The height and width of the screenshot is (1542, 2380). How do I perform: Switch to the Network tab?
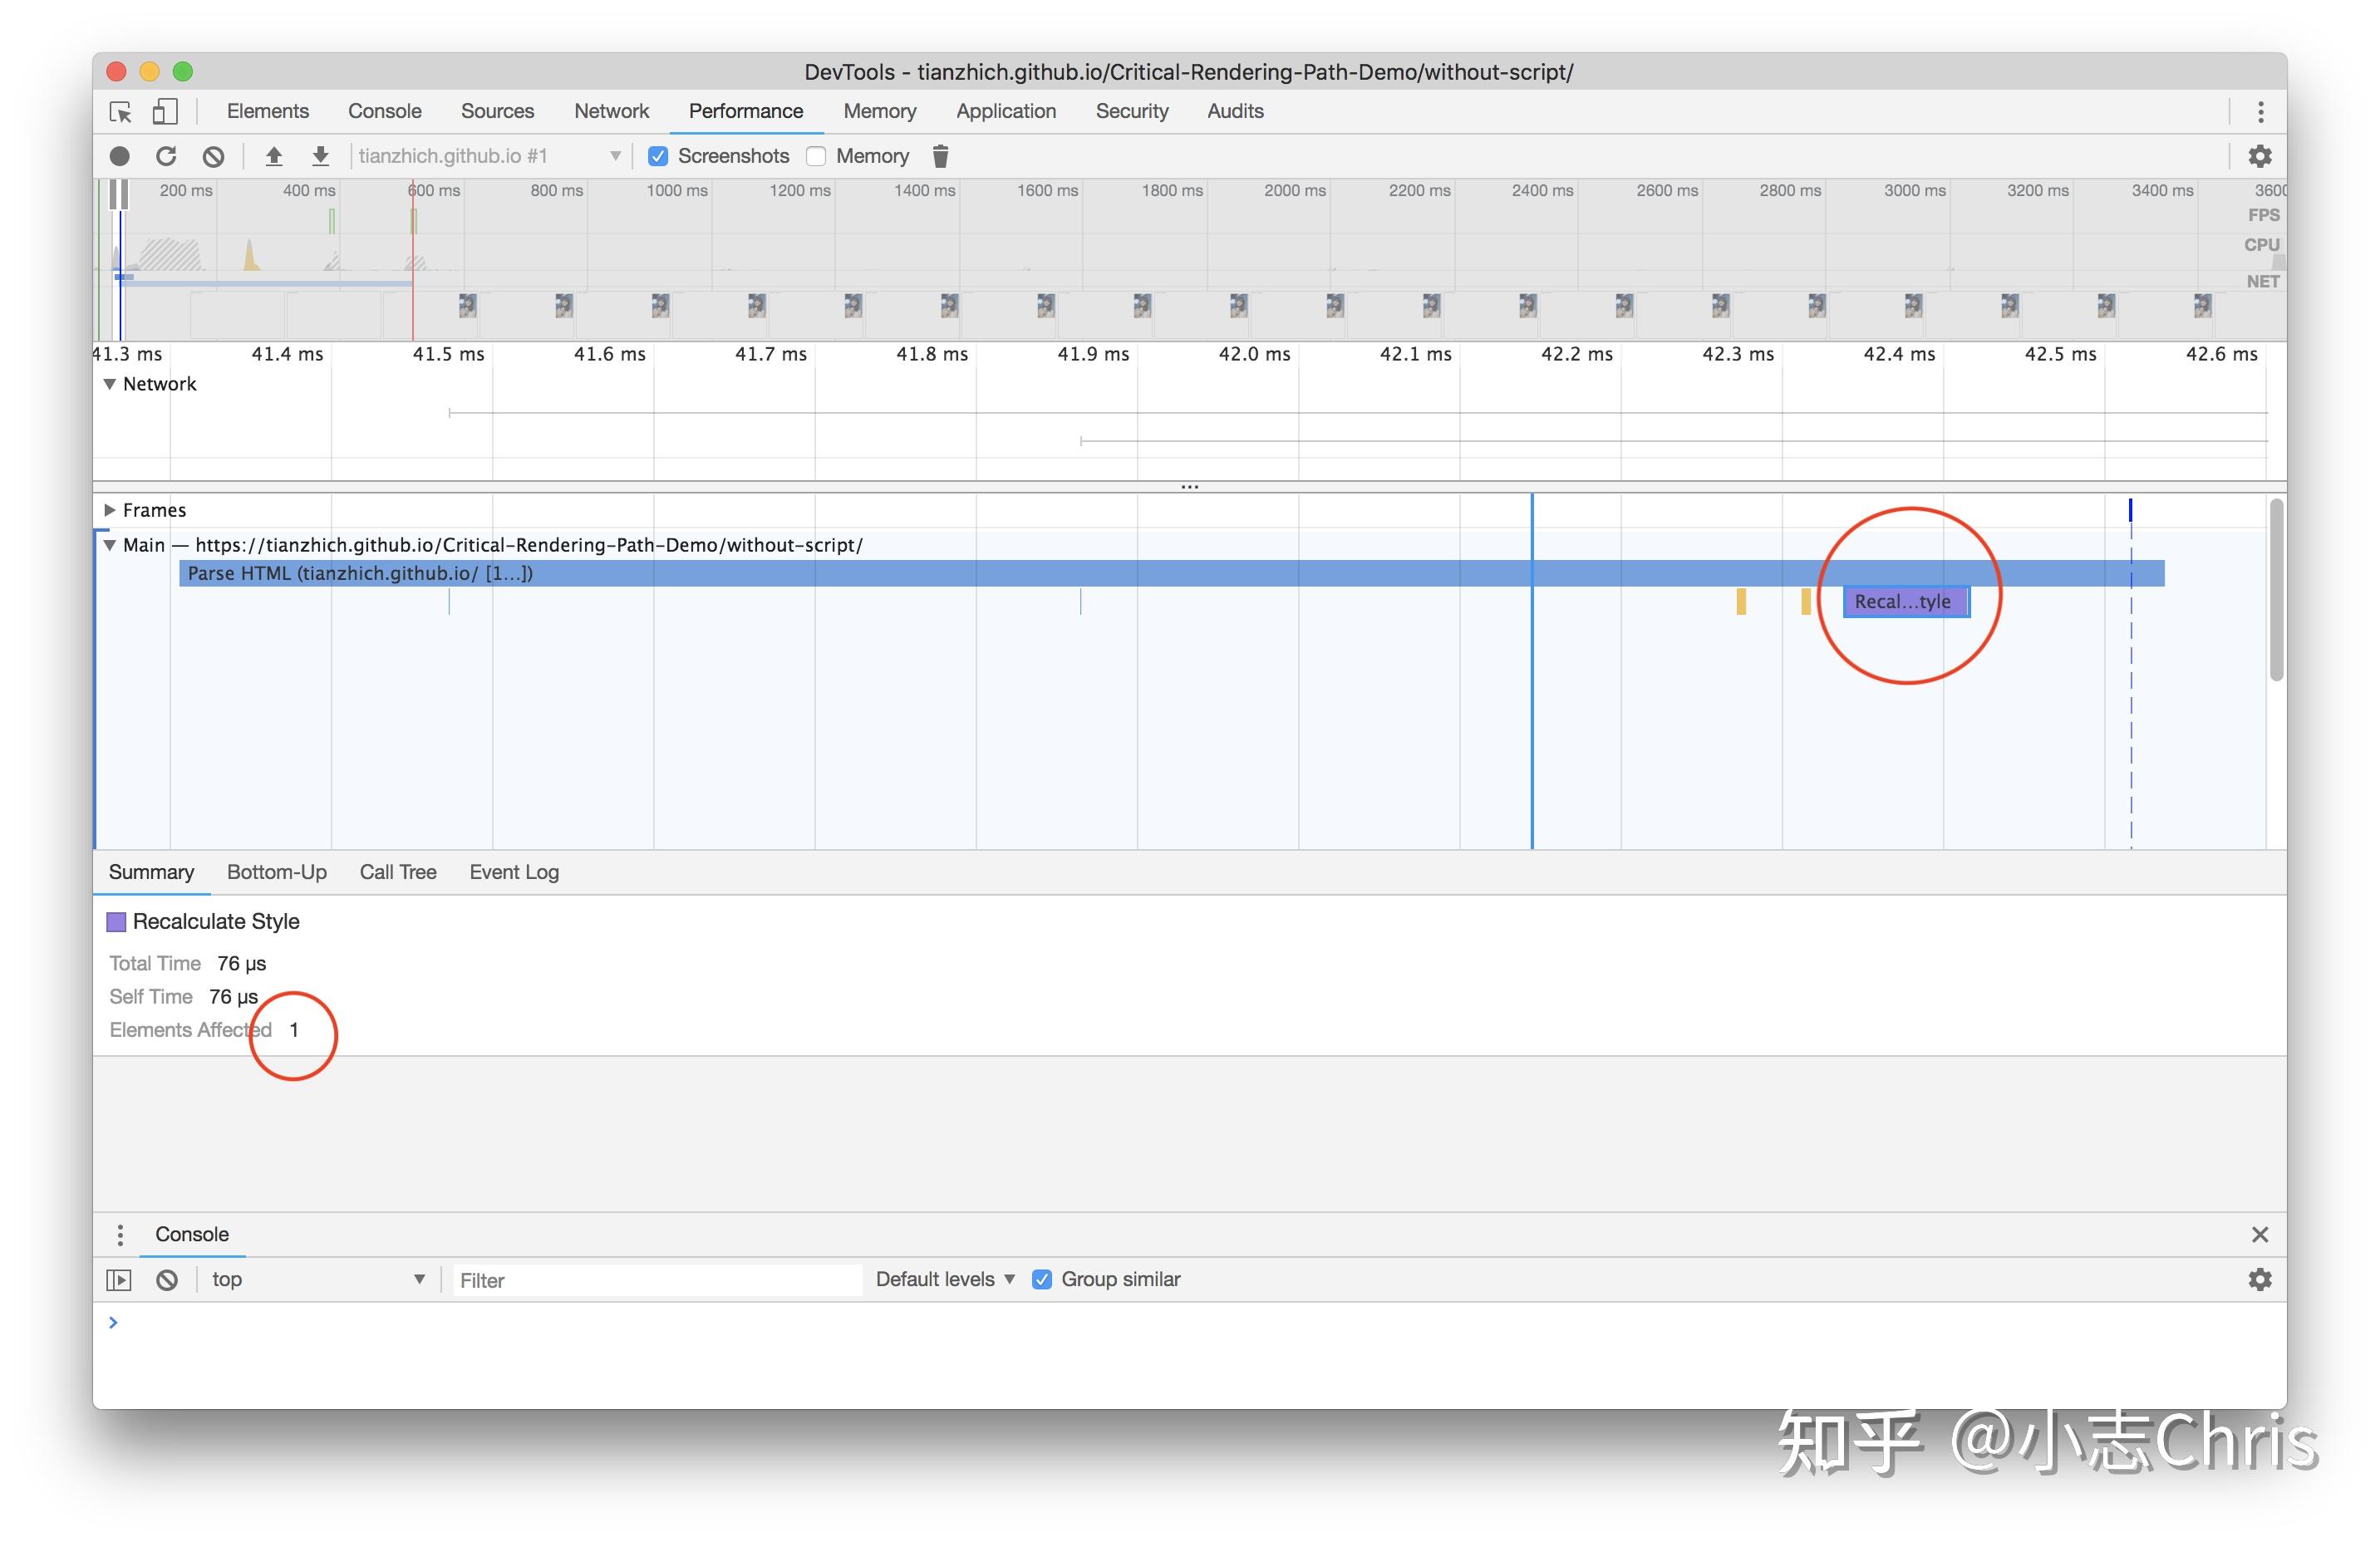pos(611,111)
